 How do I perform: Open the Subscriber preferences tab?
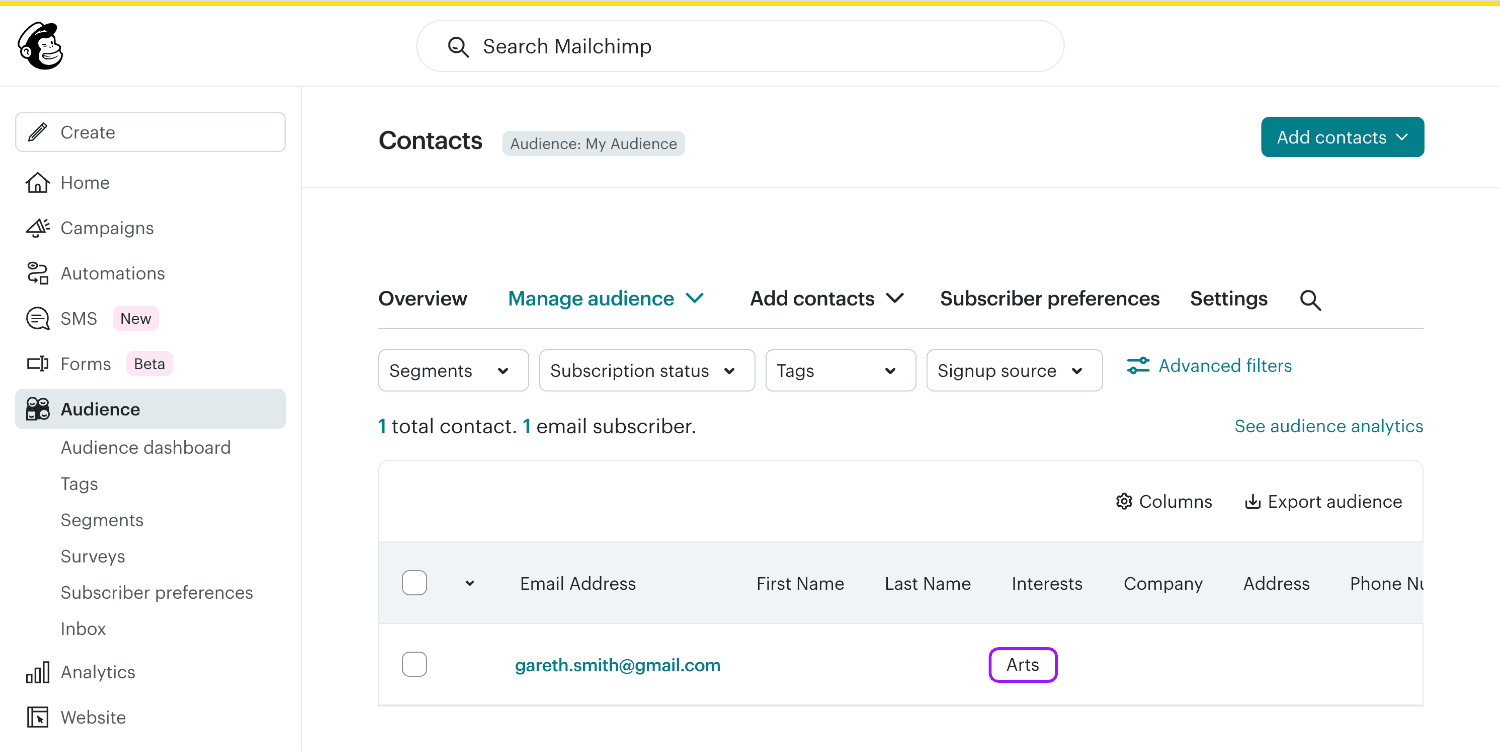(1050, 299)
